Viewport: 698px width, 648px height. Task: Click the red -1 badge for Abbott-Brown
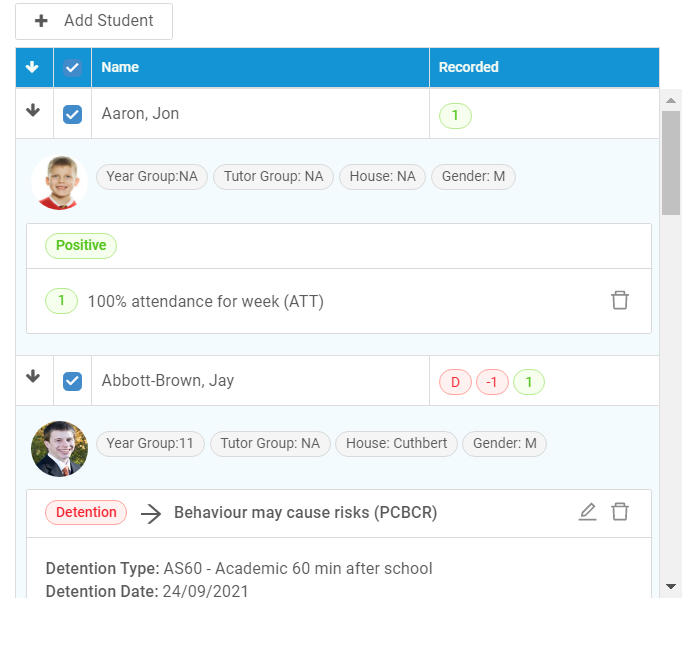[492, 382]
